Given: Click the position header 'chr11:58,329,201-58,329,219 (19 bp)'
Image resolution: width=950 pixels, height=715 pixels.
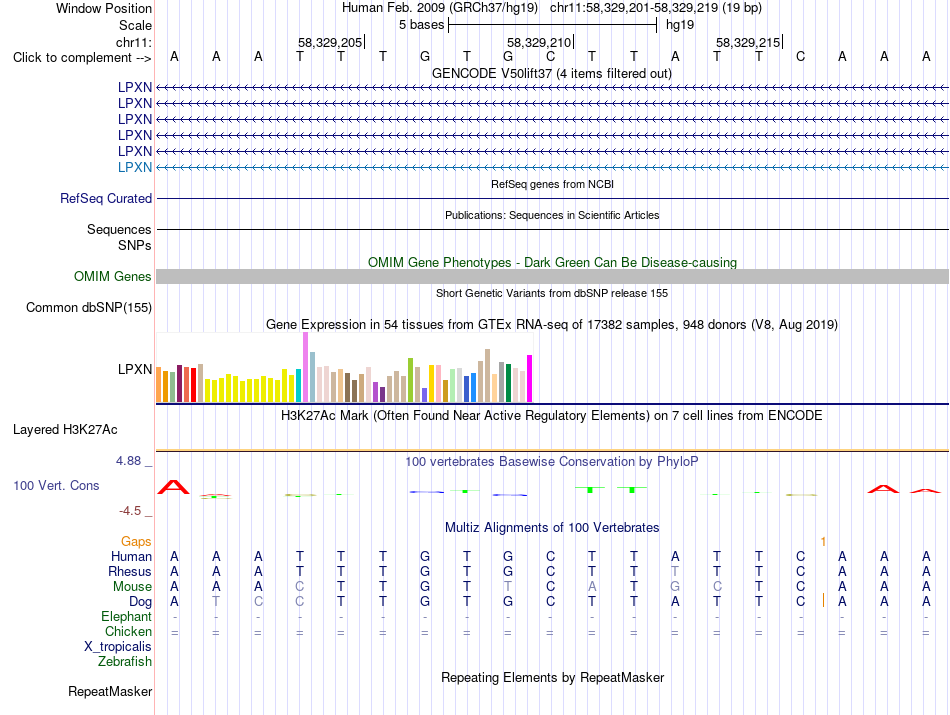Looking at the screenshot, I should click(656, 8).
